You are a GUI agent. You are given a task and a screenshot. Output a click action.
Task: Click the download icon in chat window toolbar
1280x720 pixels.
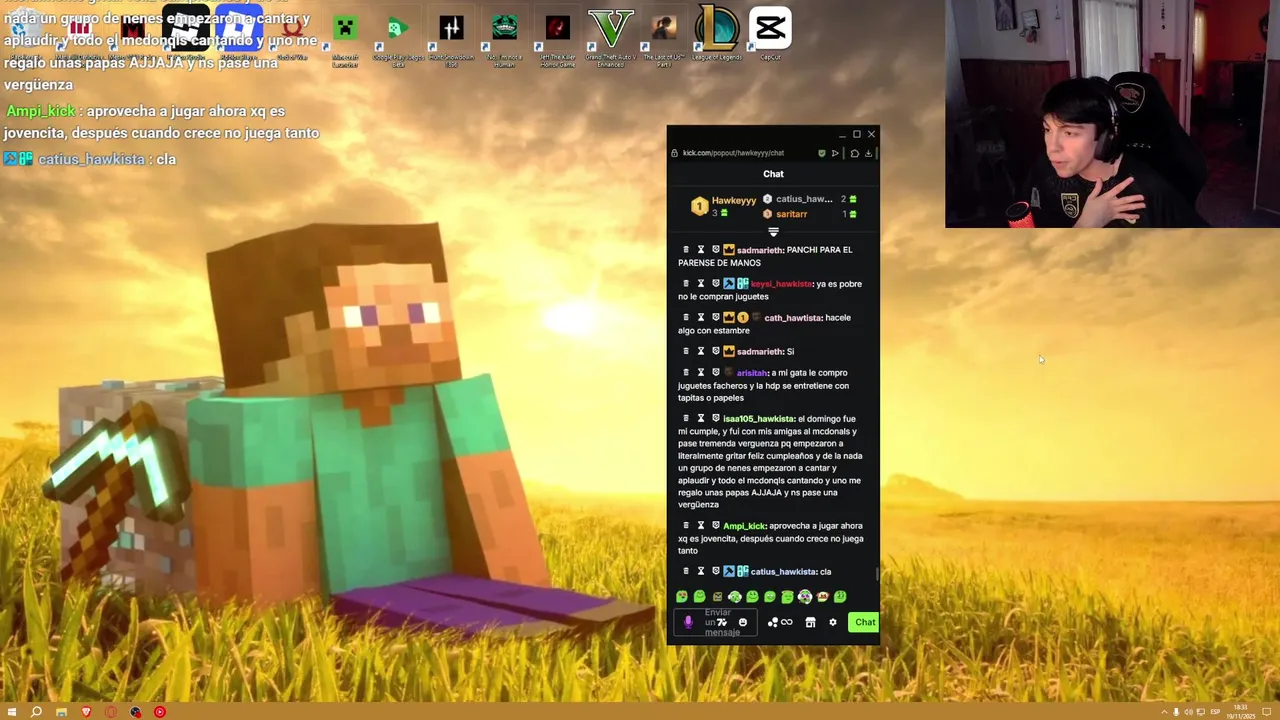pyautogui.click(x=868, y=153)
